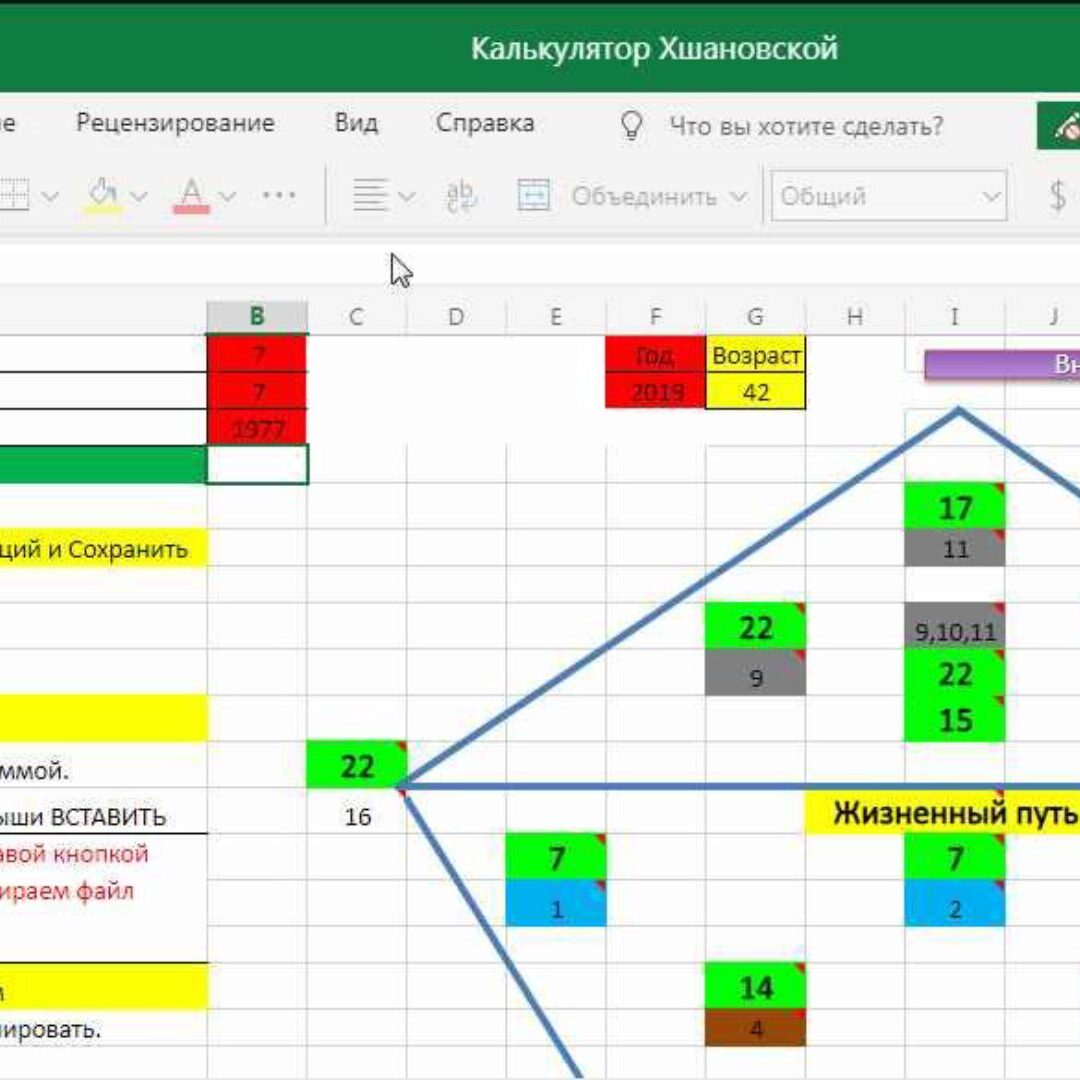Click the currency dollar format icon
Viewport: 1080px width, 1080px height.
[1057, 196]
